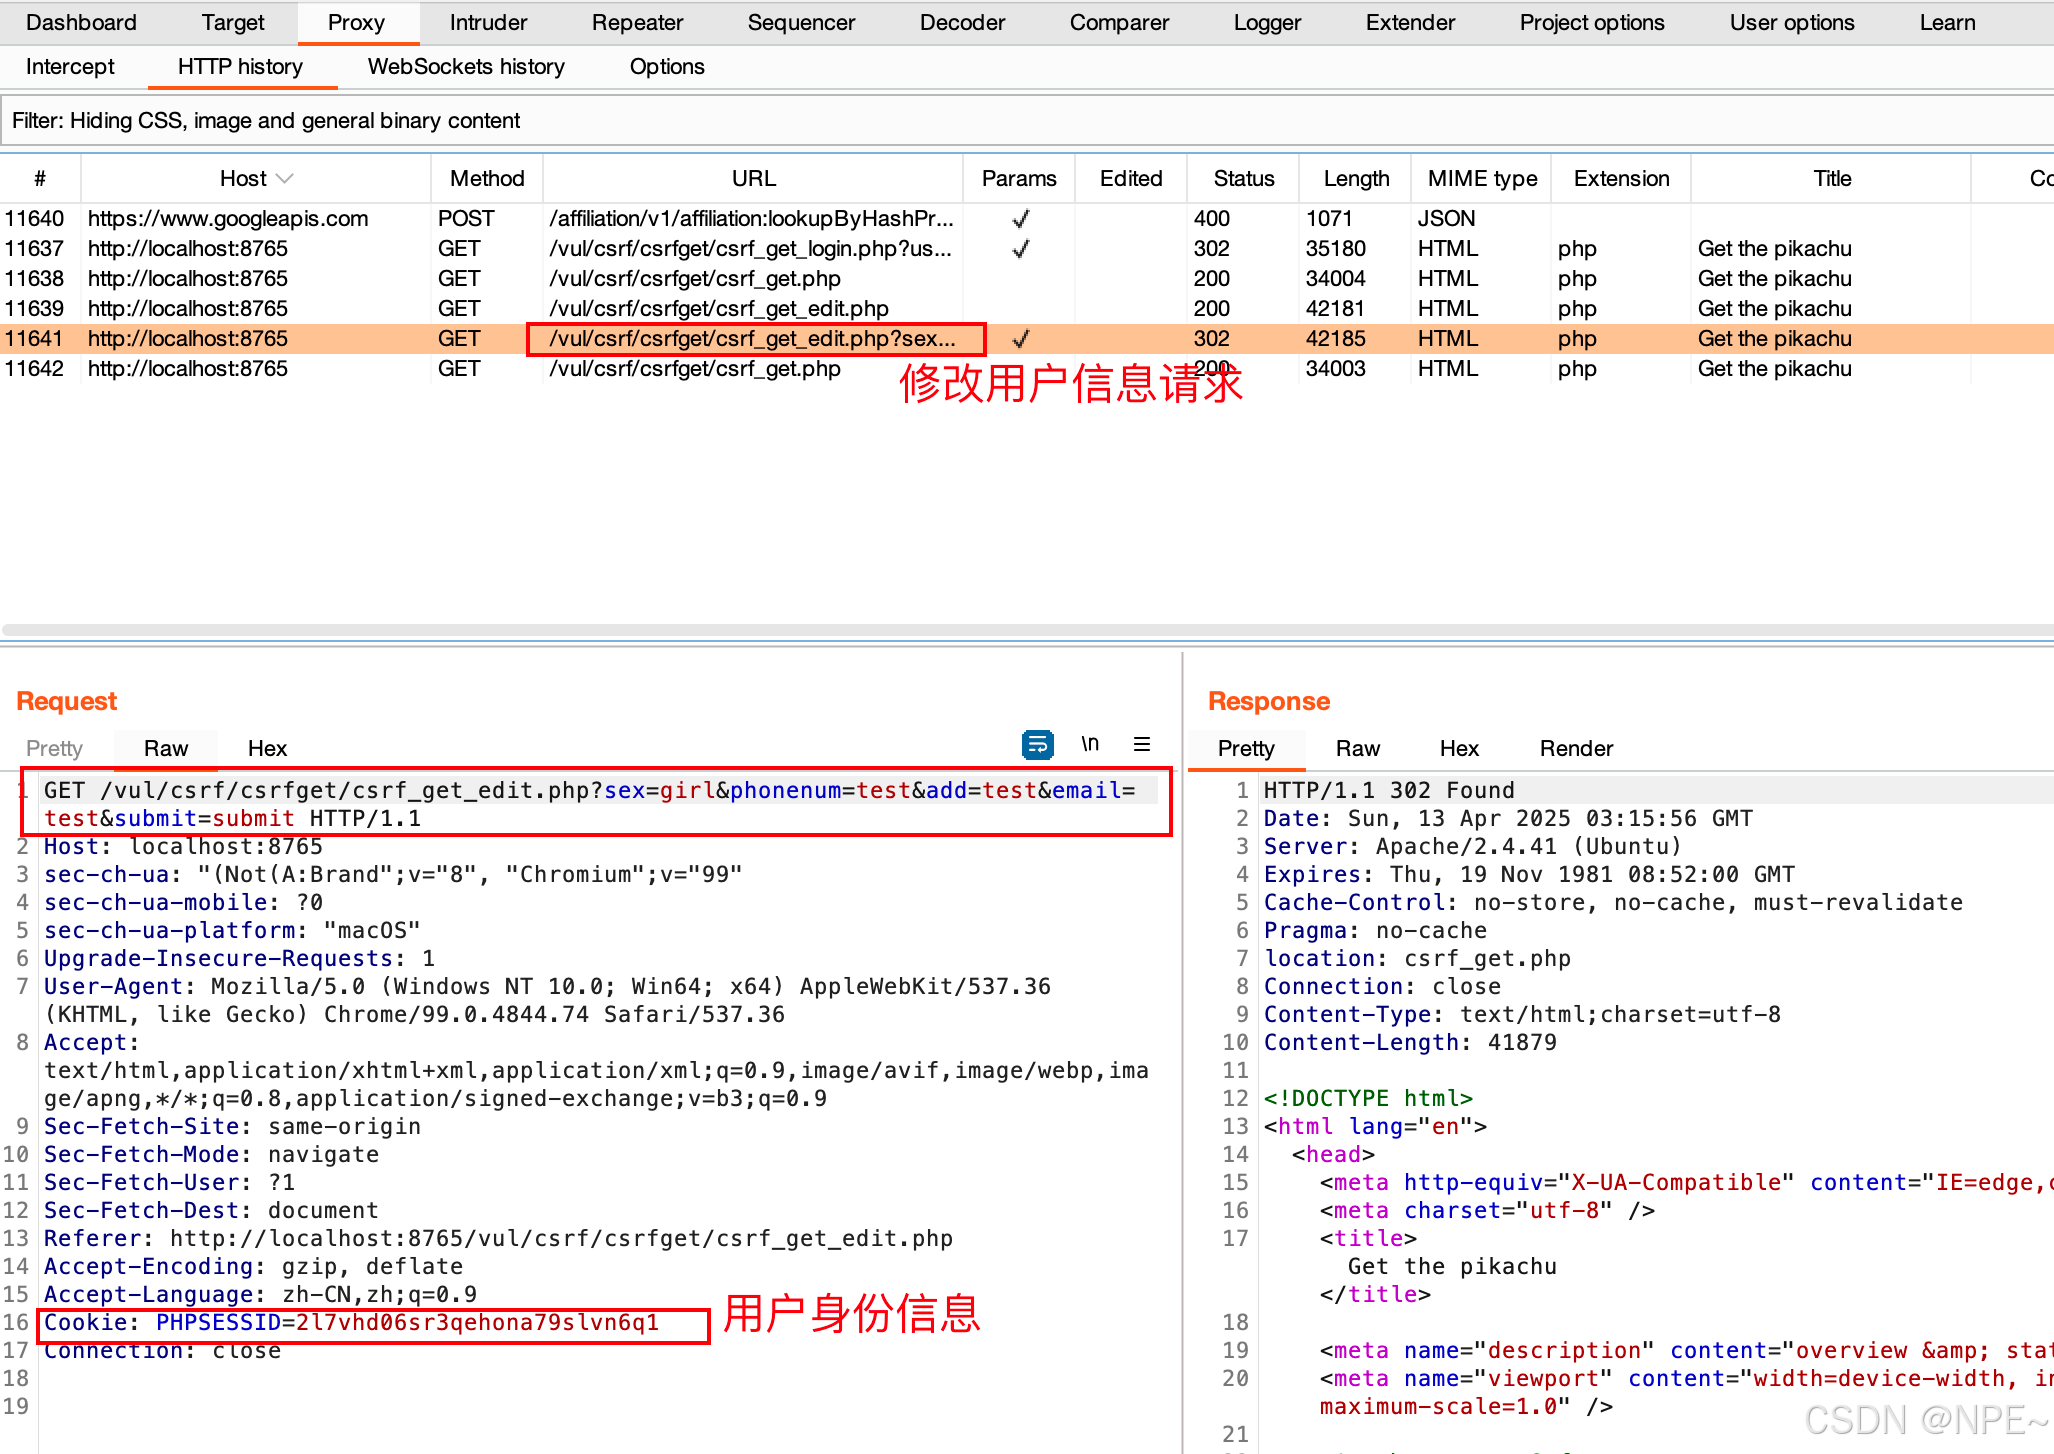Click Params checkmark in highlighted row 11641

point(1020,339)
